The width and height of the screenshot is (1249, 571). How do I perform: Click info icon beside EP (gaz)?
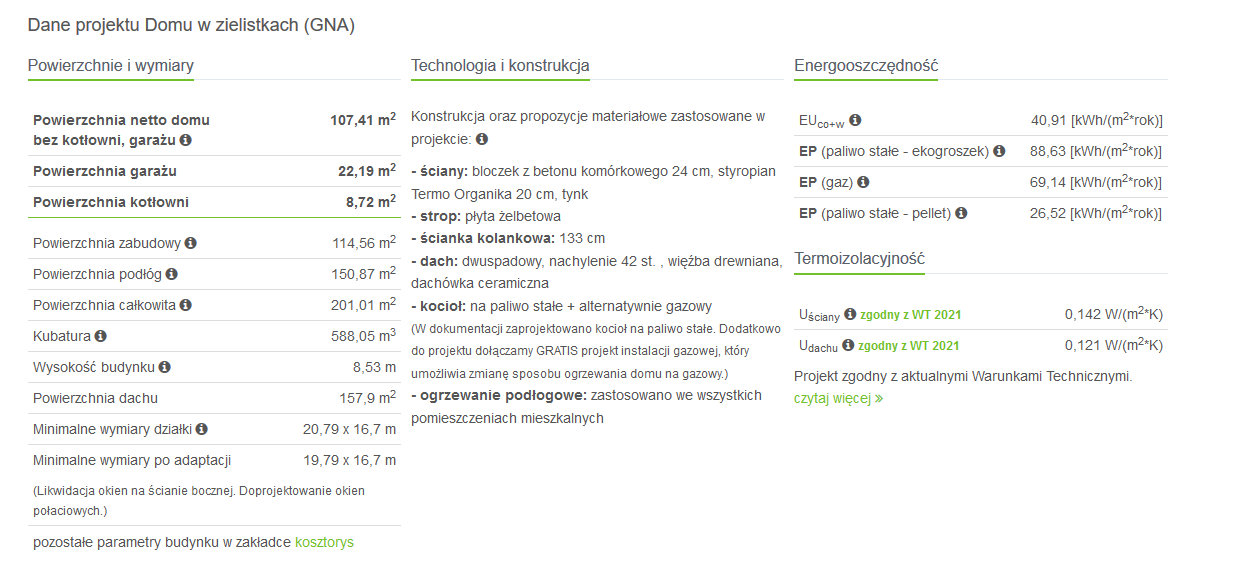[863, 182]
